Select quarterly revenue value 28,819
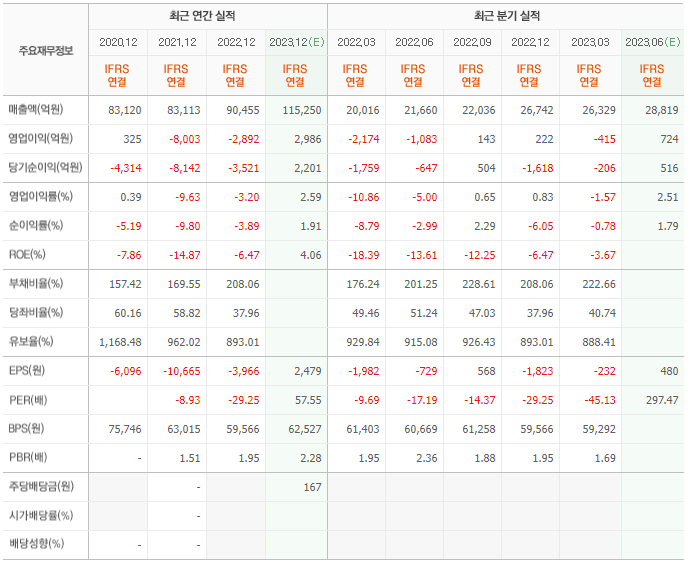This screenshot has width=690, height=562. 662,110
